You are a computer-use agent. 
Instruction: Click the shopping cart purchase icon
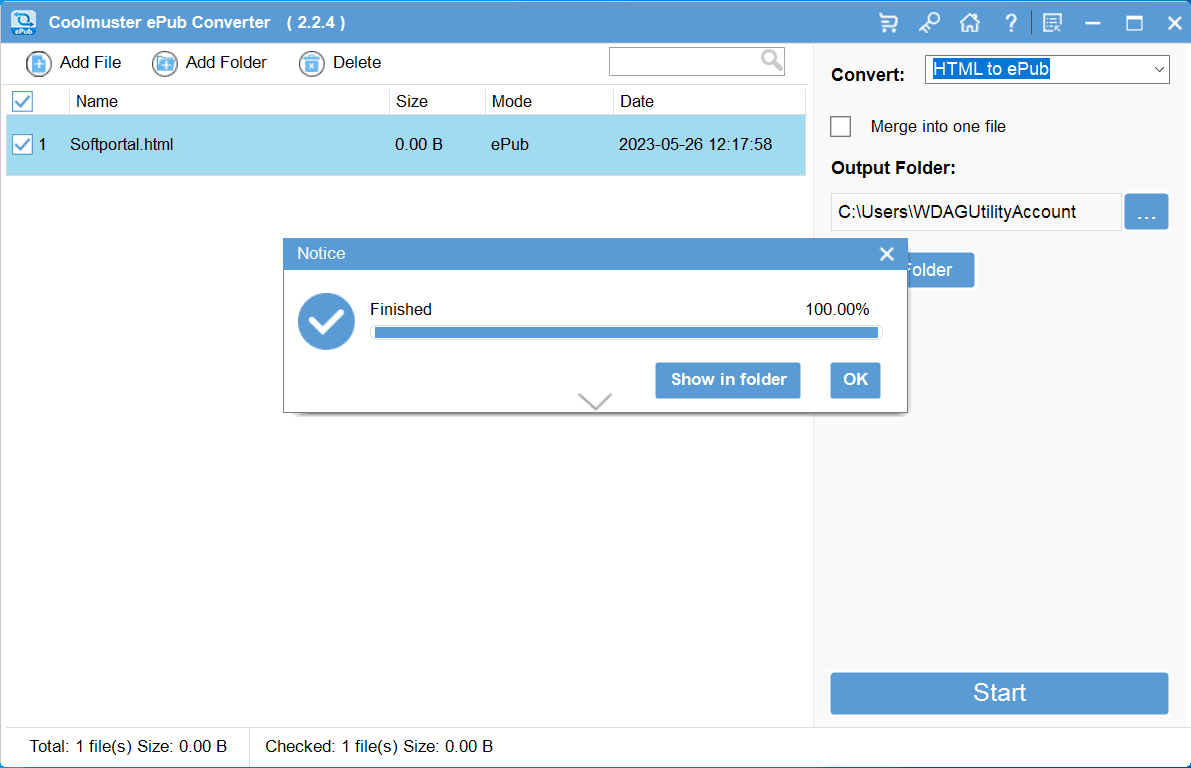(888, 23)
